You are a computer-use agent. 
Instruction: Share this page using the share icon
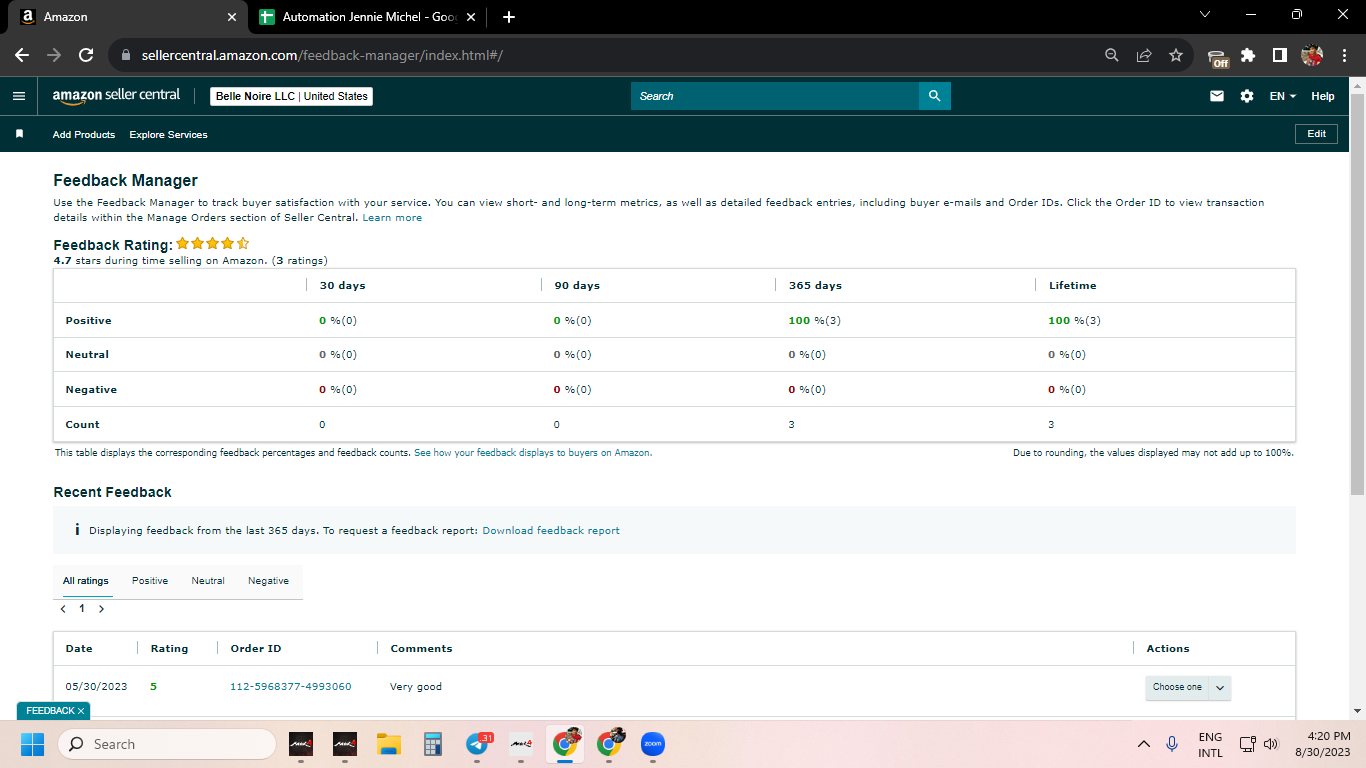[x=1144, y=55]
